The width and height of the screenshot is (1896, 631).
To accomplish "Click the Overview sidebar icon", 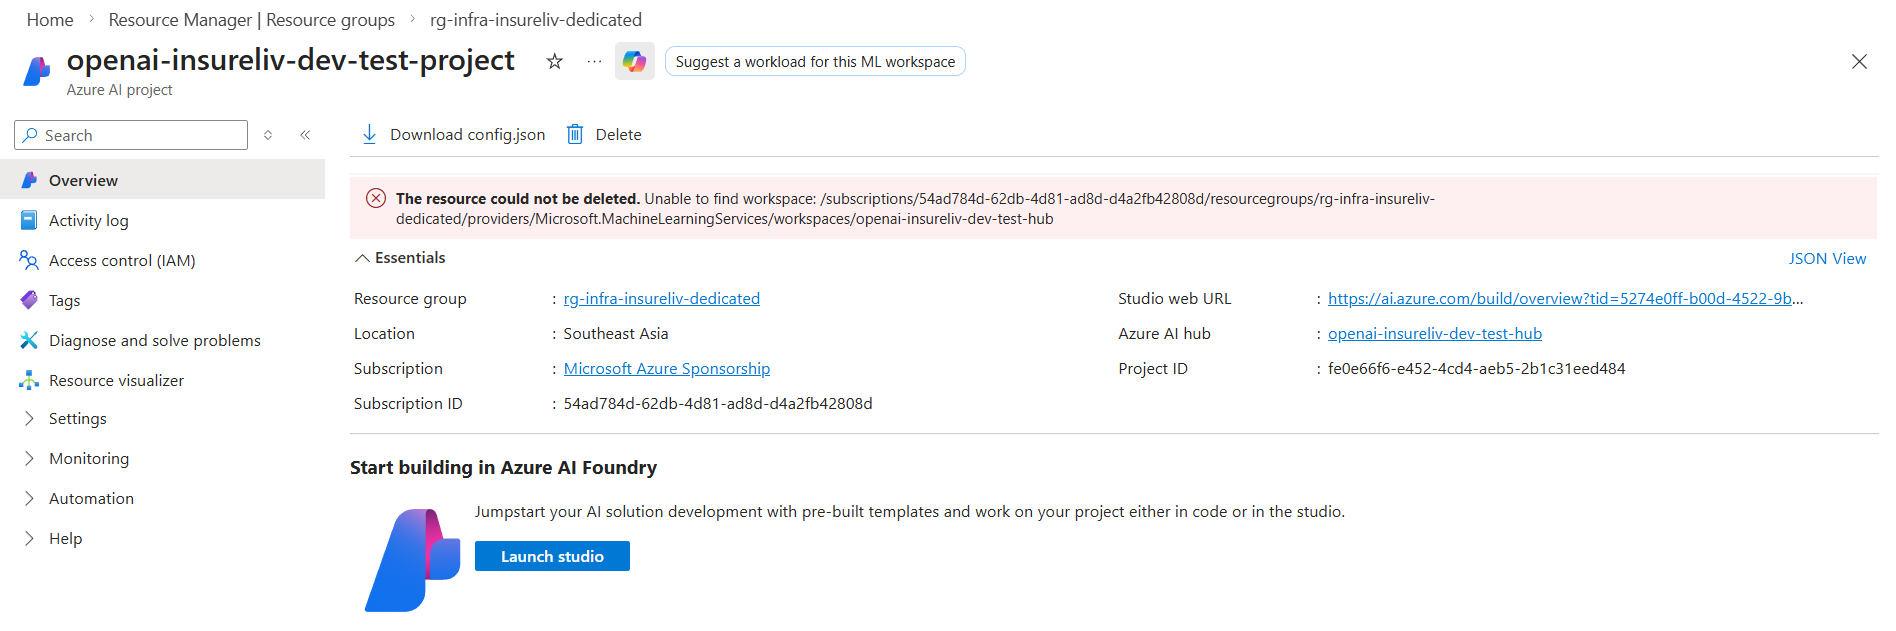I will (29, 180).
